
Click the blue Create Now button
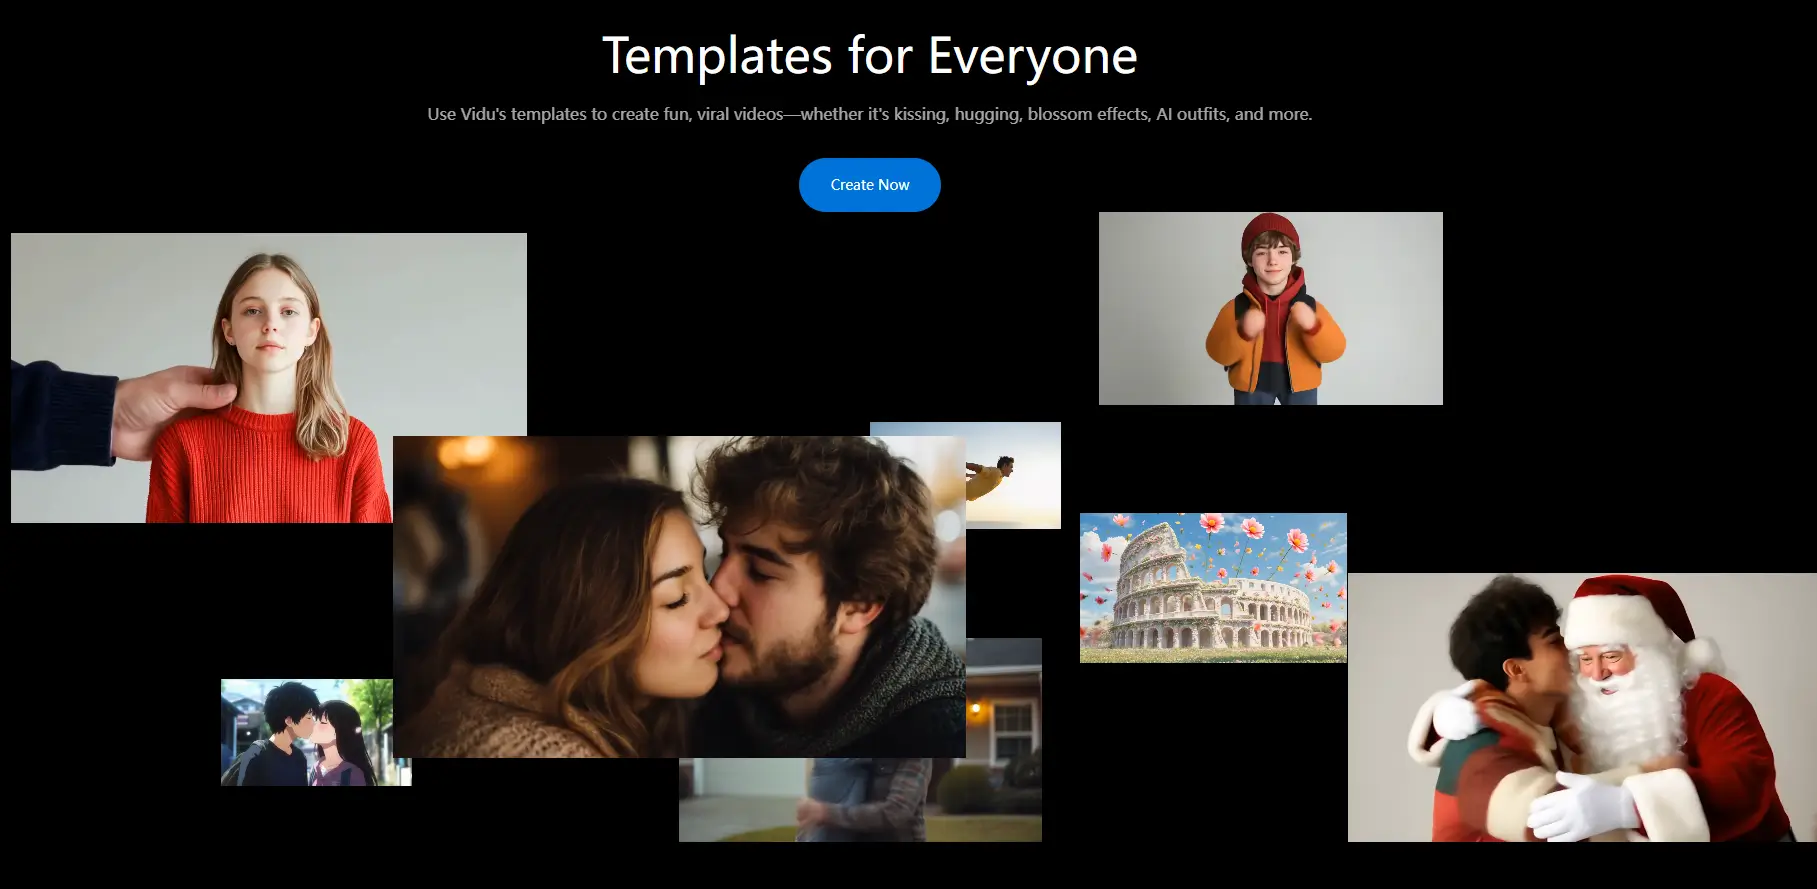pos(869,185)
